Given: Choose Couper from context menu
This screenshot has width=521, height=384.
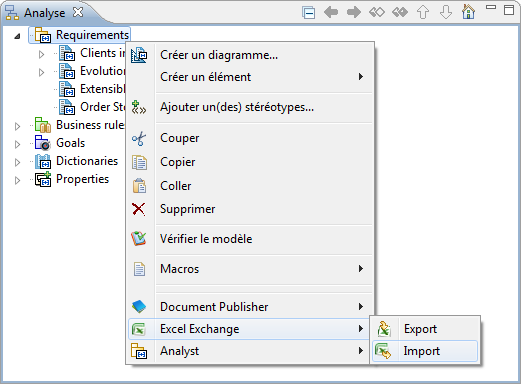Looking at the screenshot, I should point(250,138).
